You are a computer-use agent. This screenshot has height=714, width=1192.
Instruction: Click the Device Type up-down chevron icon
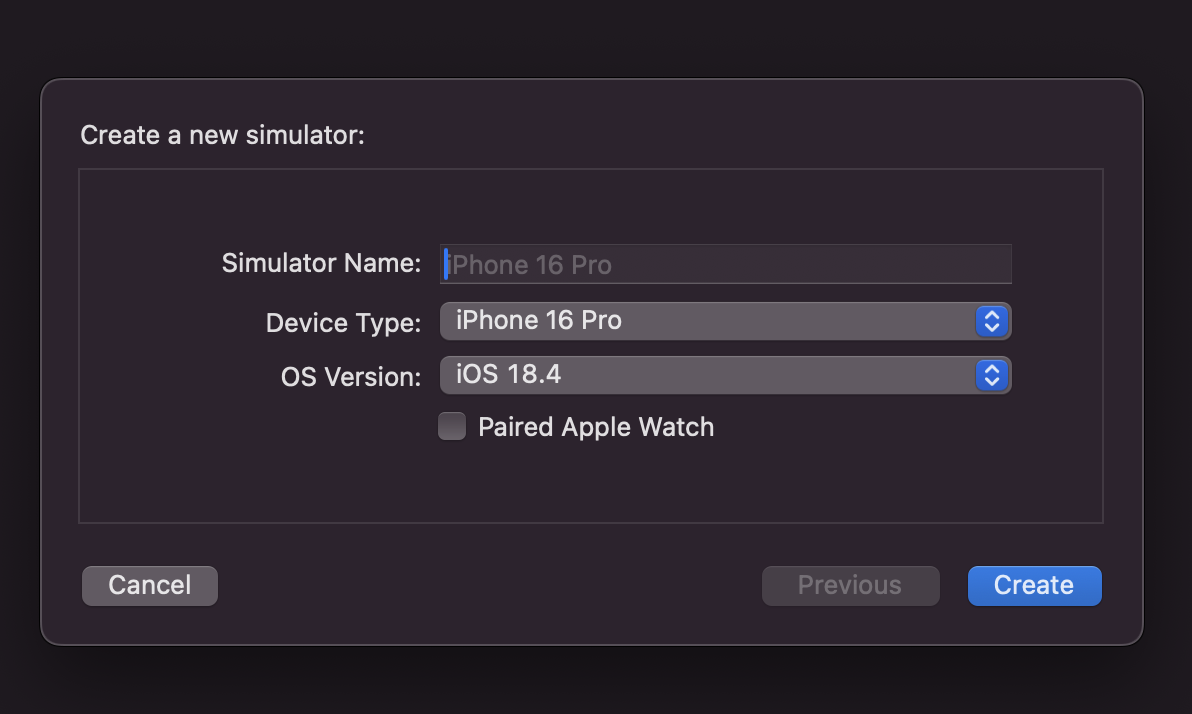click(991, 321)
